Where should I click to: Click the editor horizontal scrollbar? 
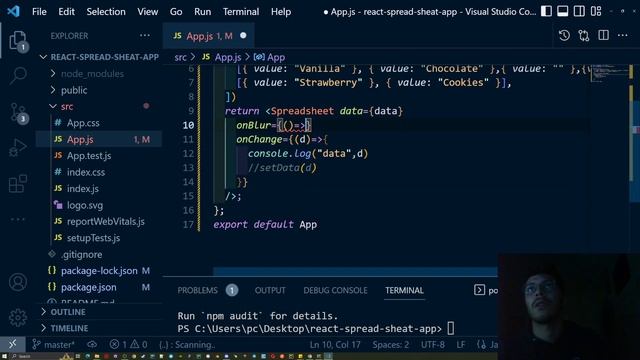355,271
